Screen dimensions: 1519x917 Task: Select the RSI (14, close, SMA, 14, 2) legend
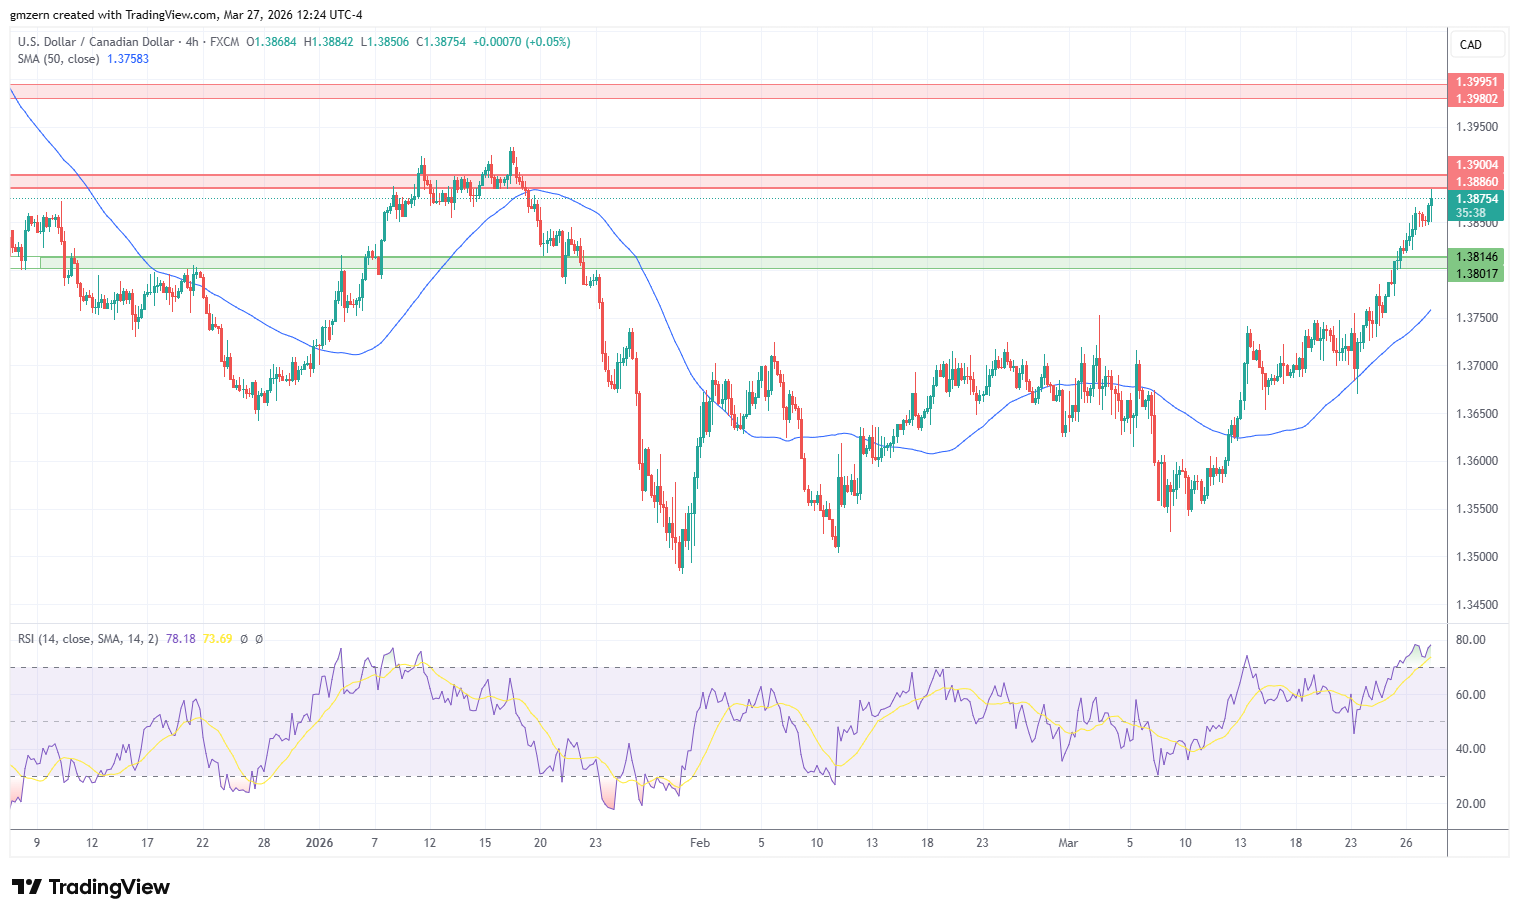pos(89,639)
